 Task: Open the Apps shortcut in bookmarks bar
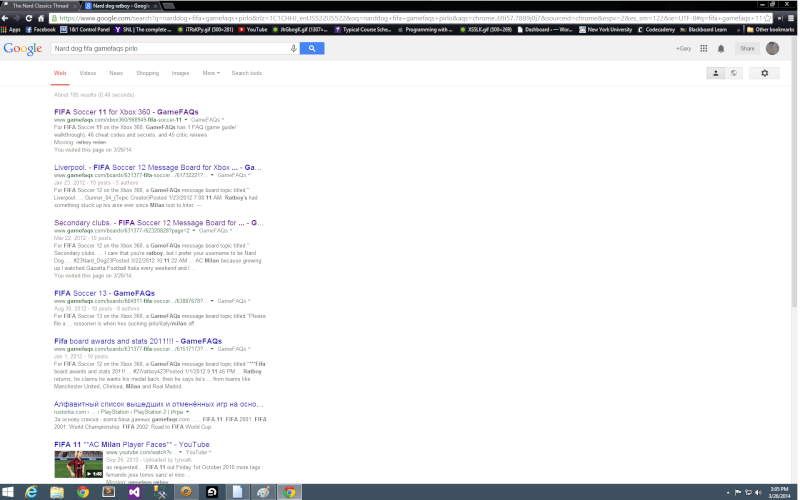point(11,30)
